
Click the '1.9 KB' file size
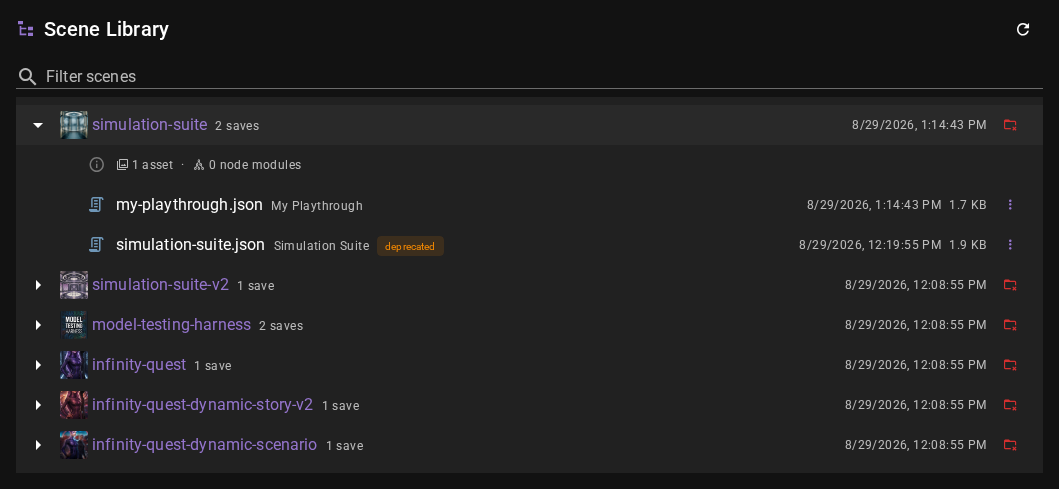click(x=968, y=244)
